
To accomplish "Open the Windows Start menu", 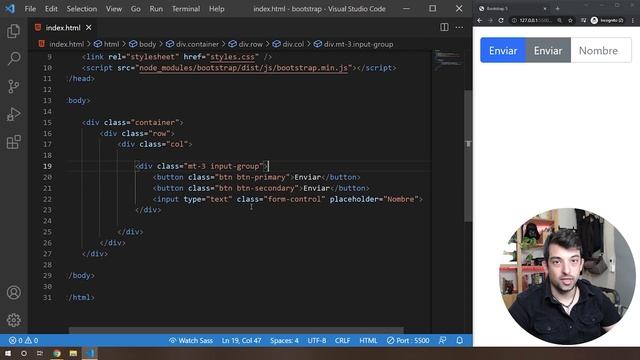I will click(8, 353).
